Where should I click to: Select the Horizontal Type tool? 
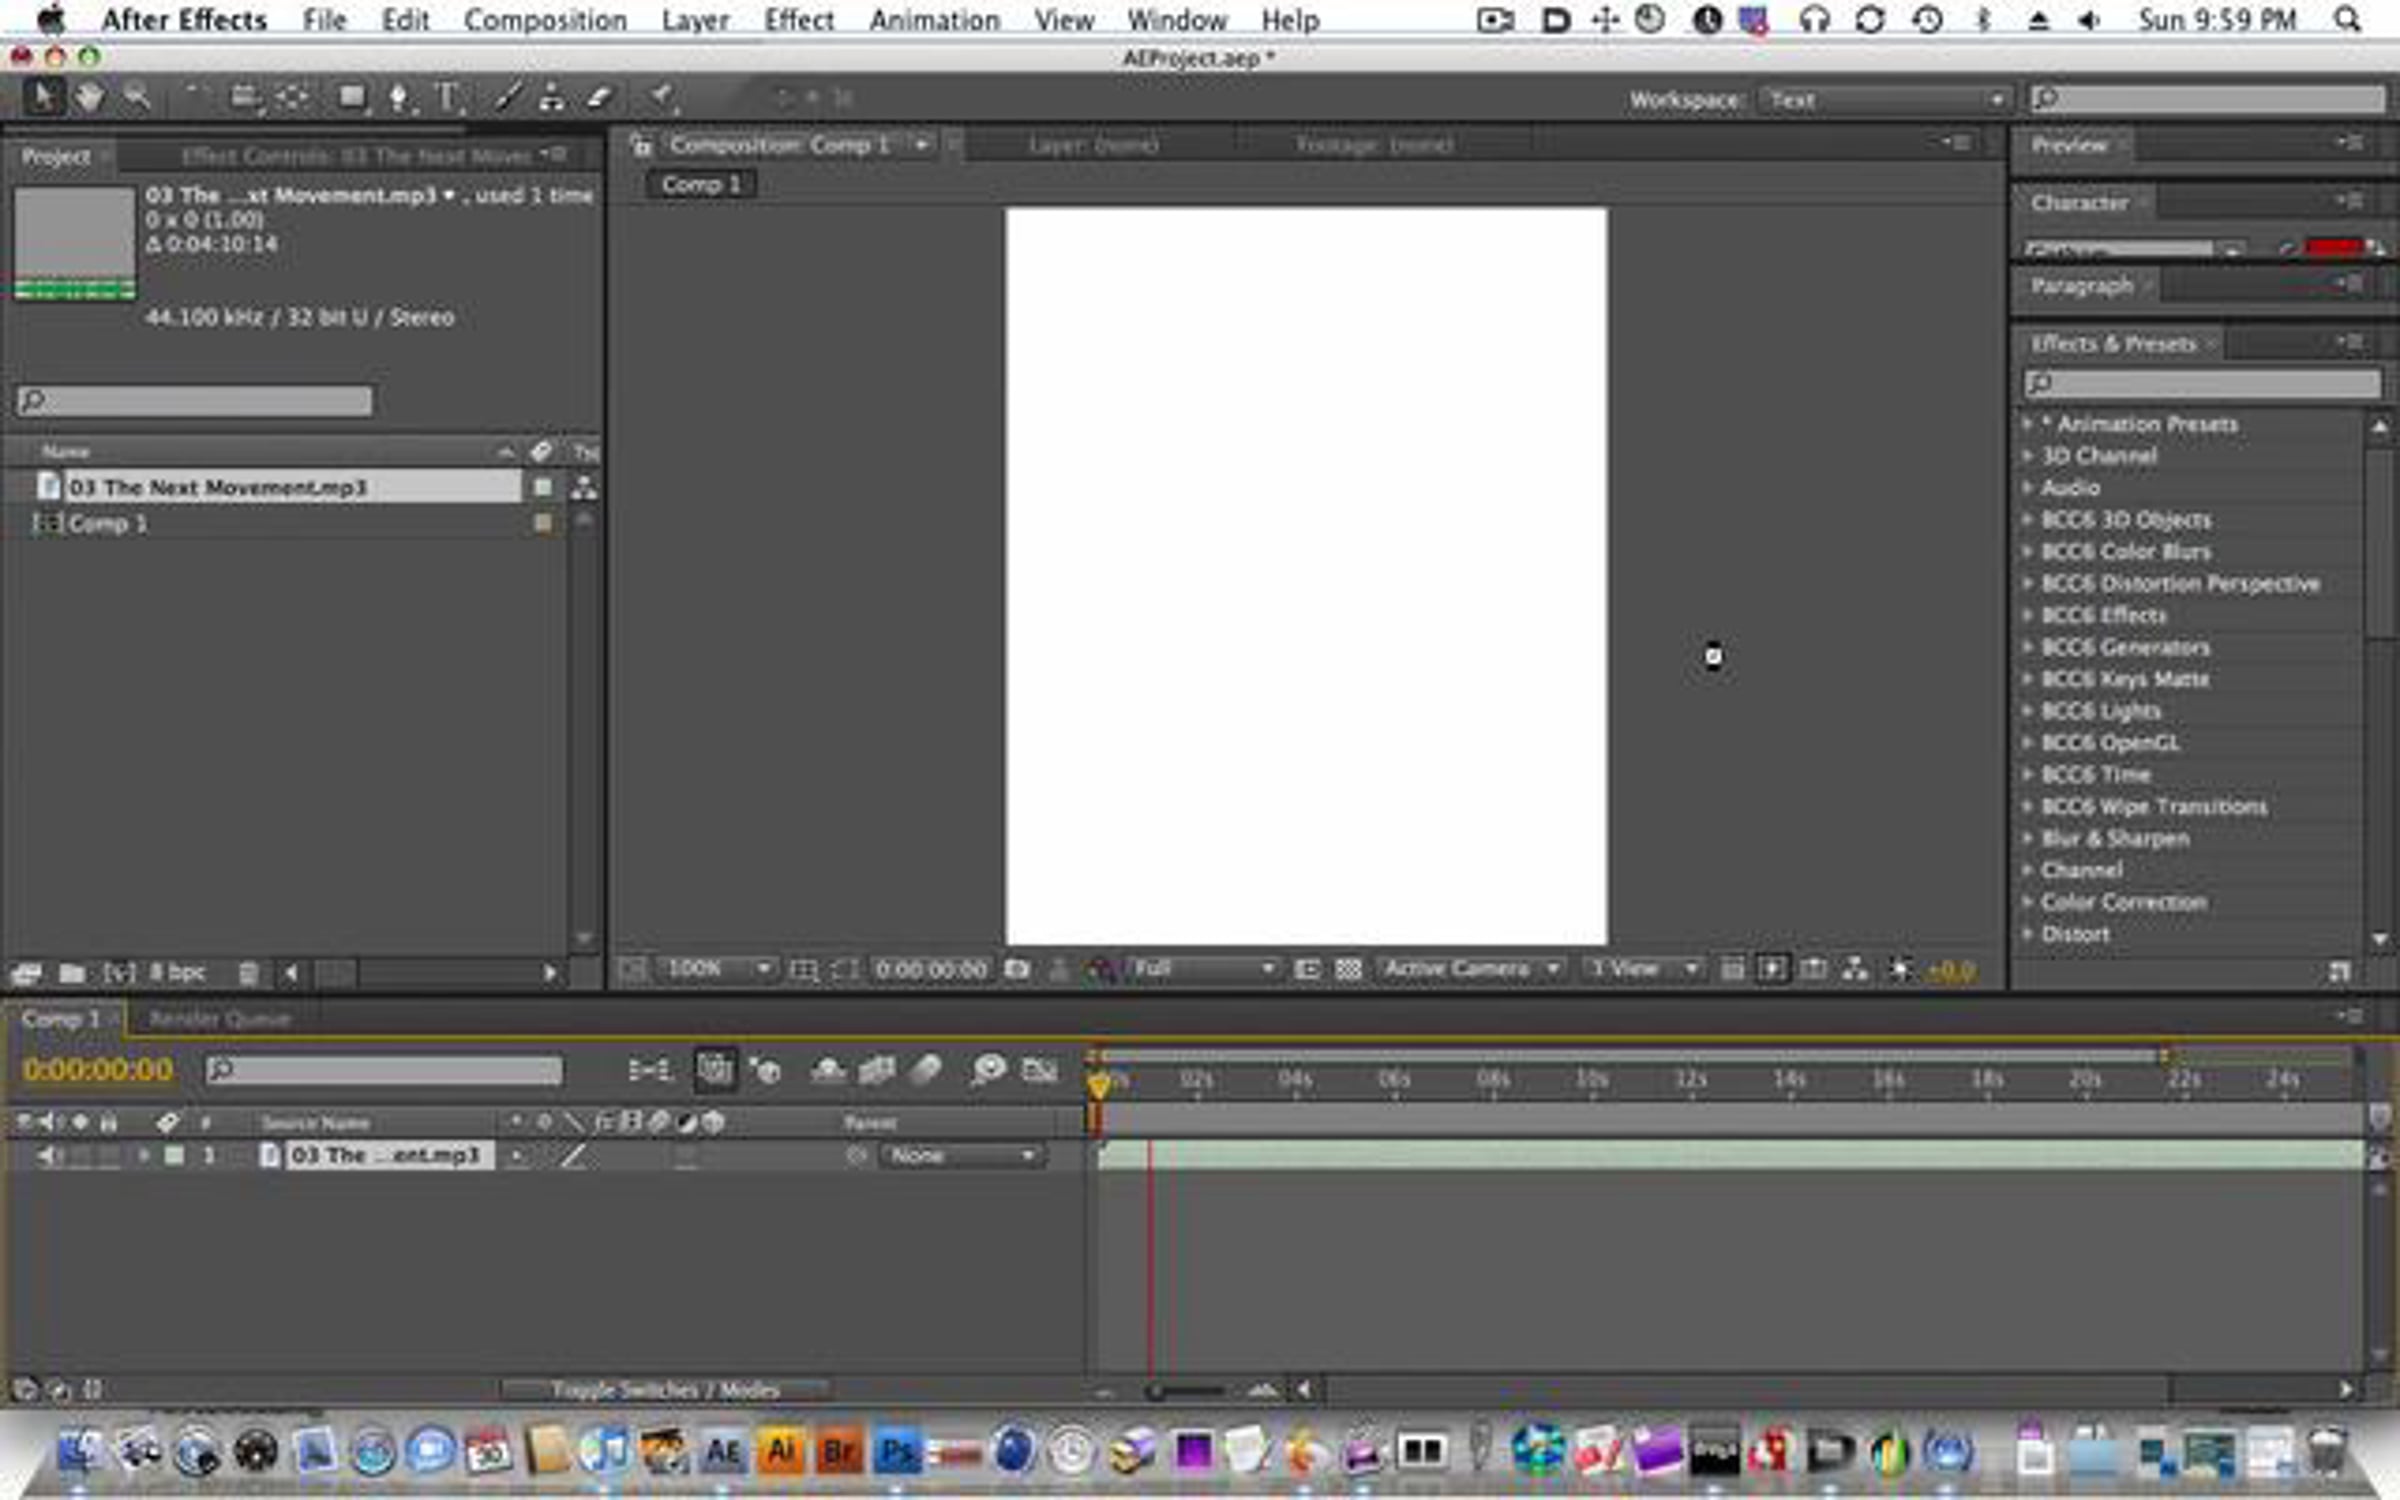click(x=447, y=98)
